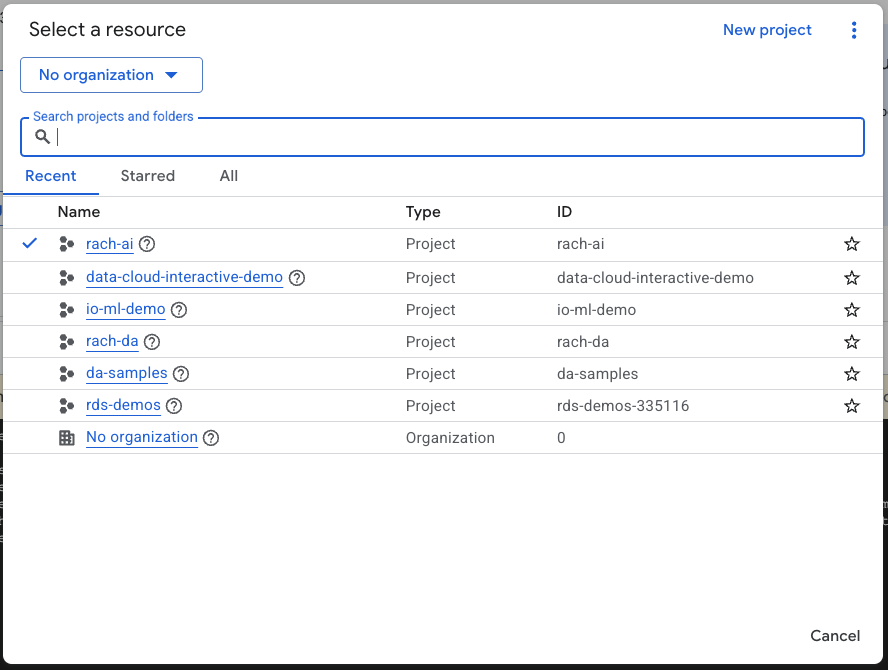Click the help icon beside No organization row
888x670 pixels.
click(x=210, y=437)
